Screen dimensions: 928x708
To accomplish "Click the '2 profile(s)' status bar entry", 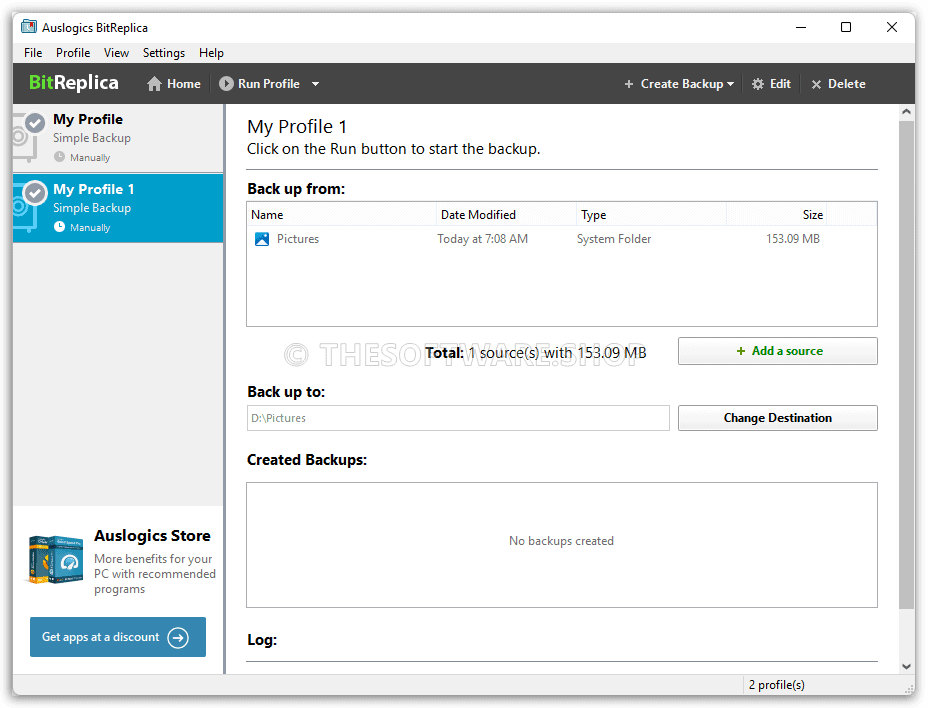I will click(776, 684).
